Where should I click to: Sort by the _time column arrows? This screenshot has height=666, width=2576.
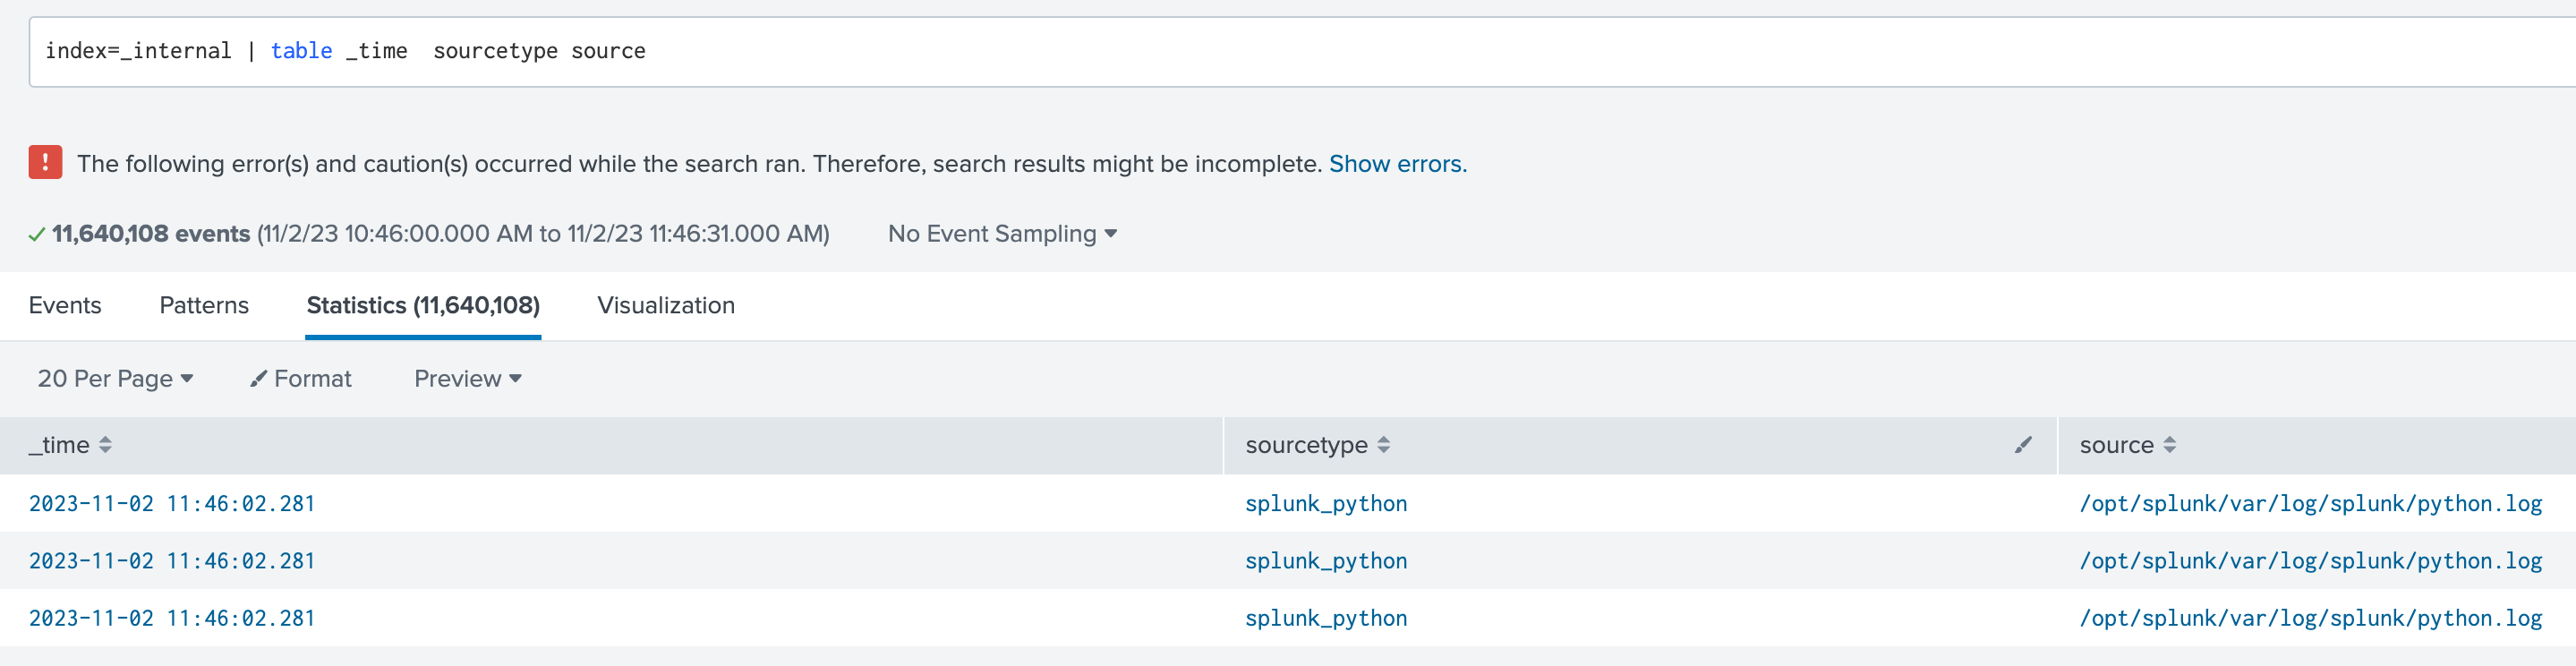(105, 445)
